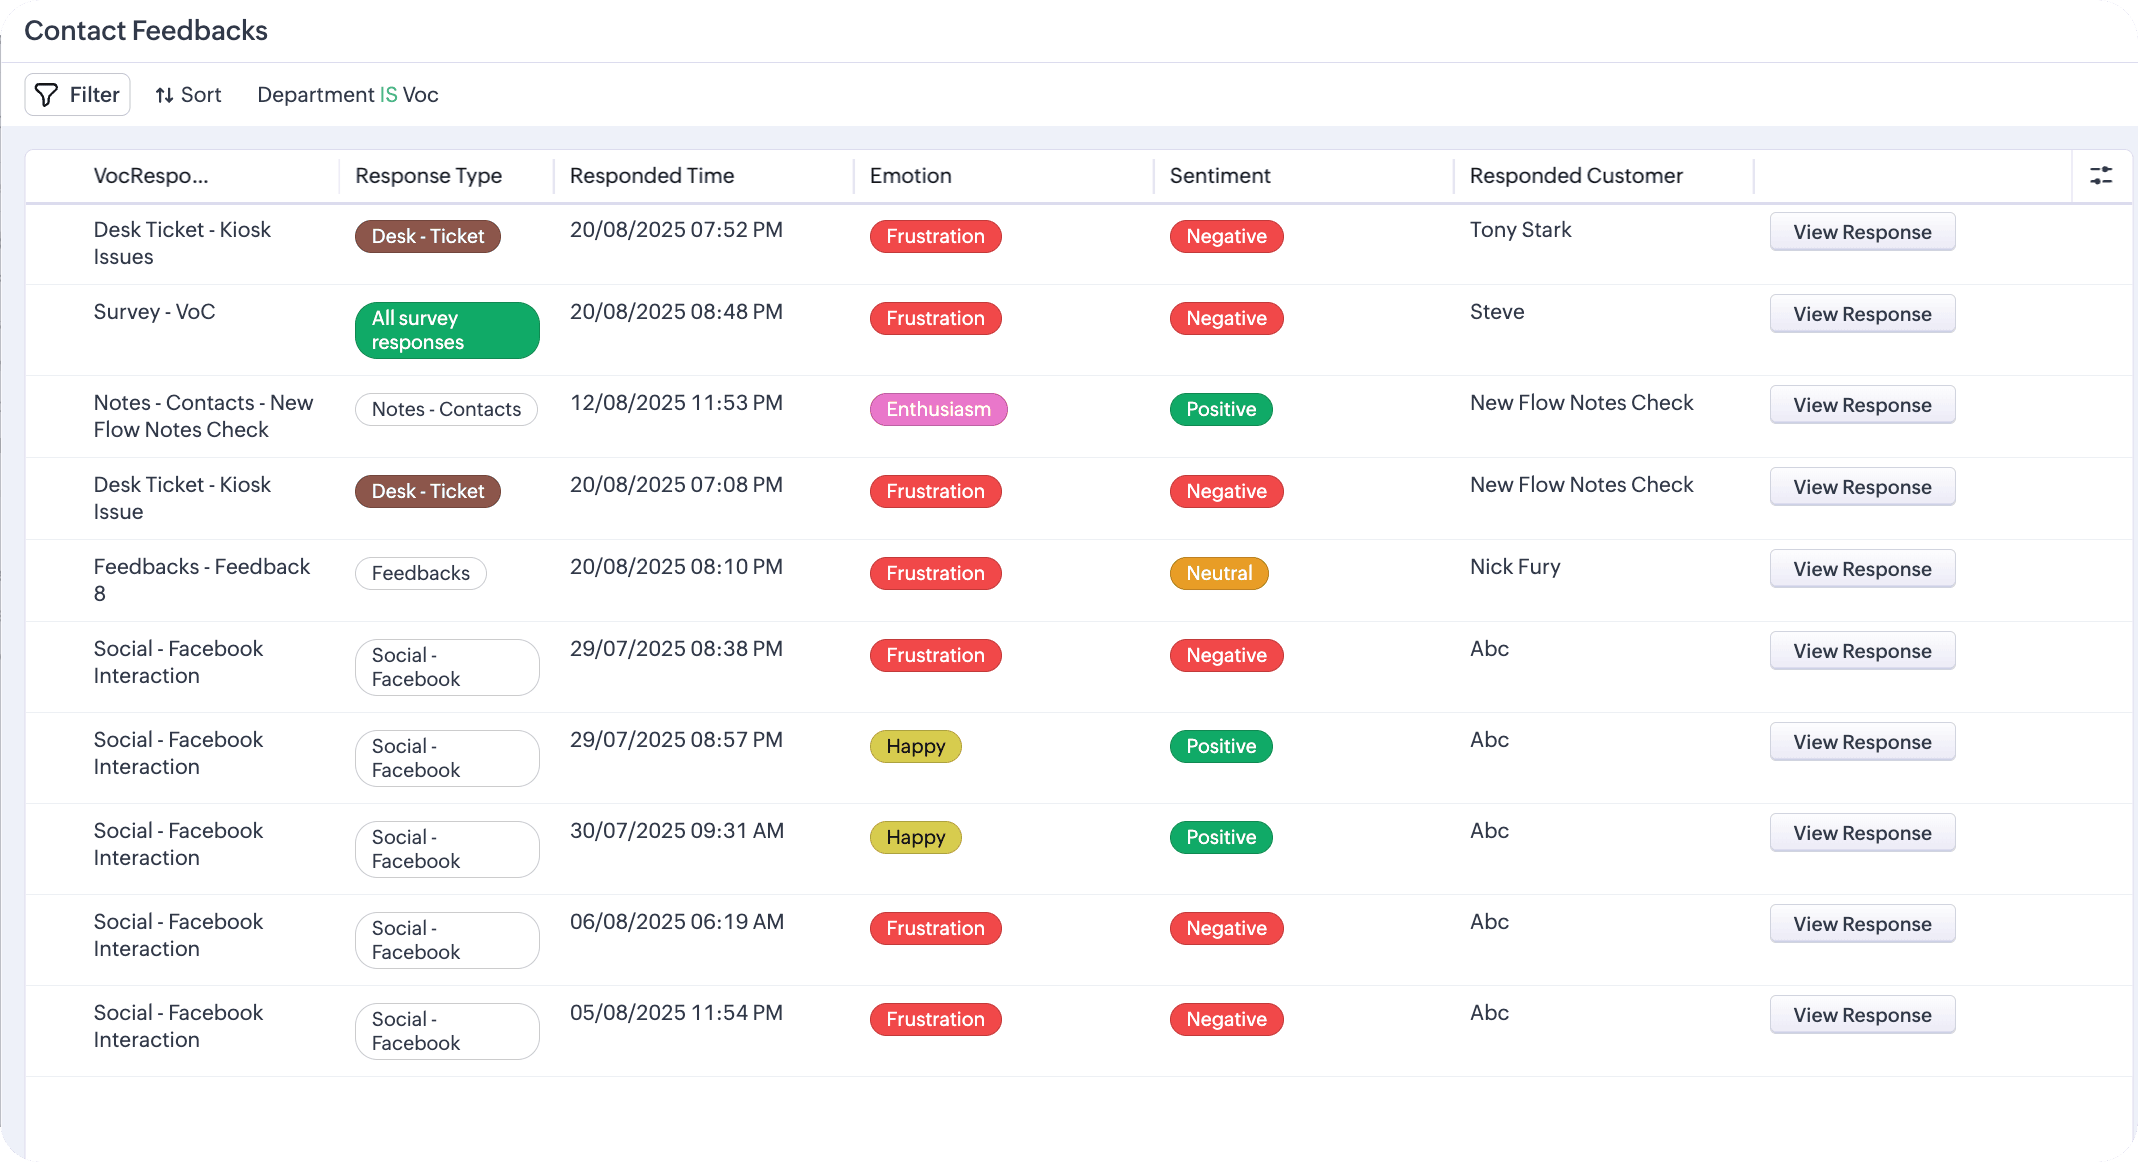The width and height of the screenshot is (2138, 1162).
Task: Click the Sort arrows icon
Action: pos(164,95)
